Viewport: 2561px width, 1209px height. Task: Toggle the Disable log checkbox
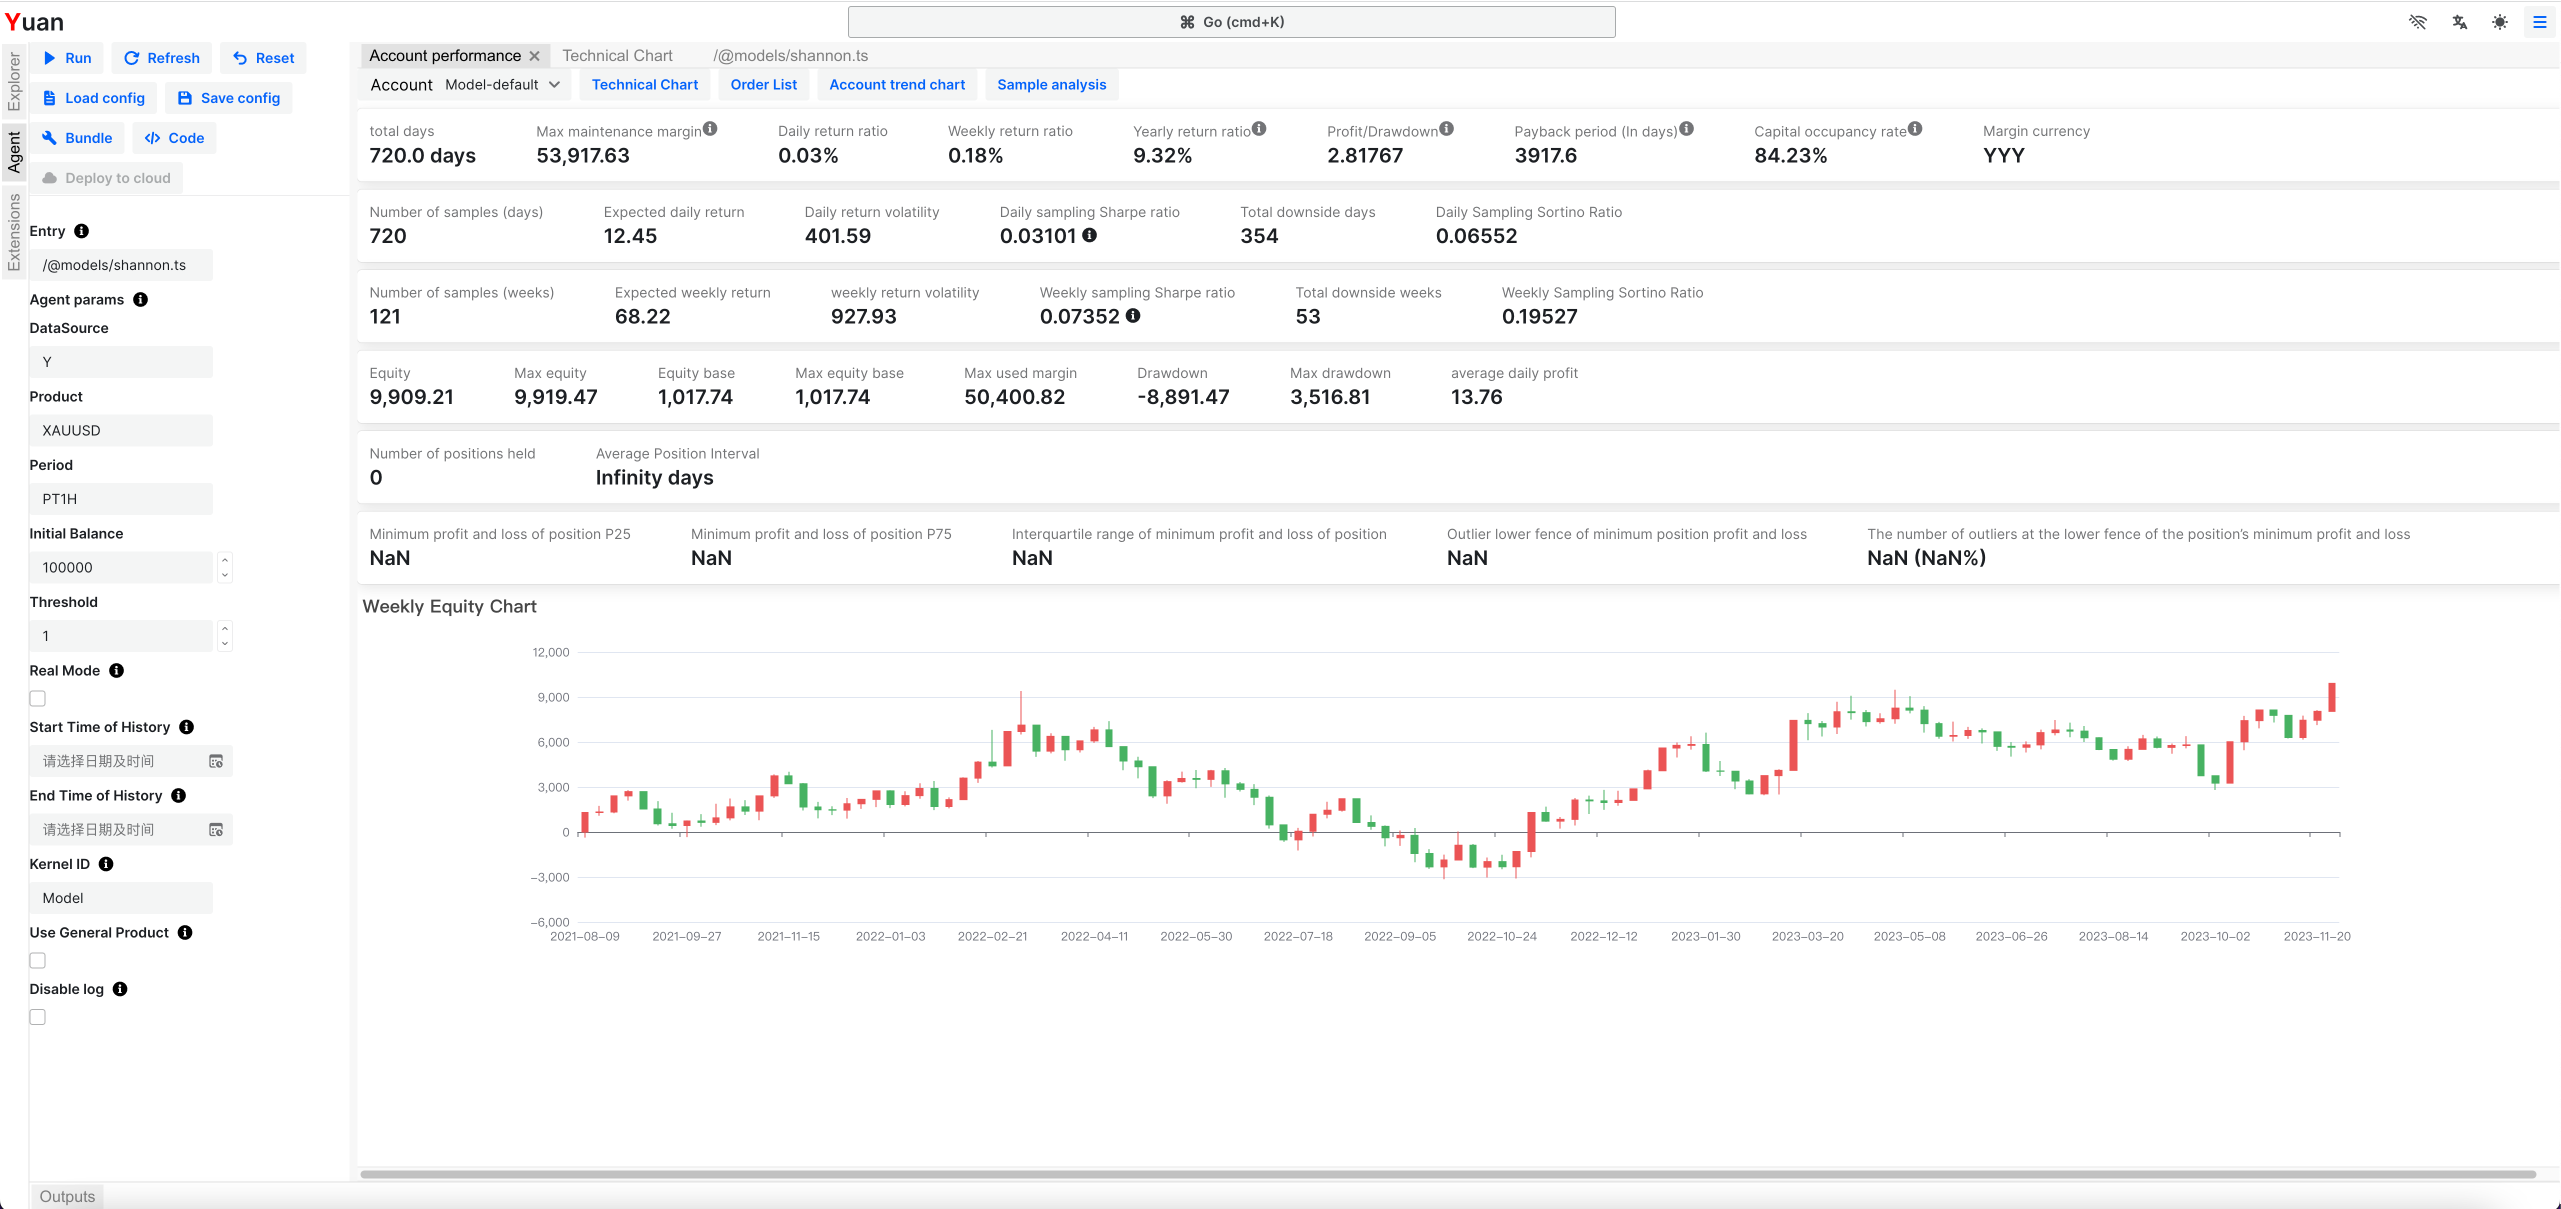click(x=38, y=1017)
